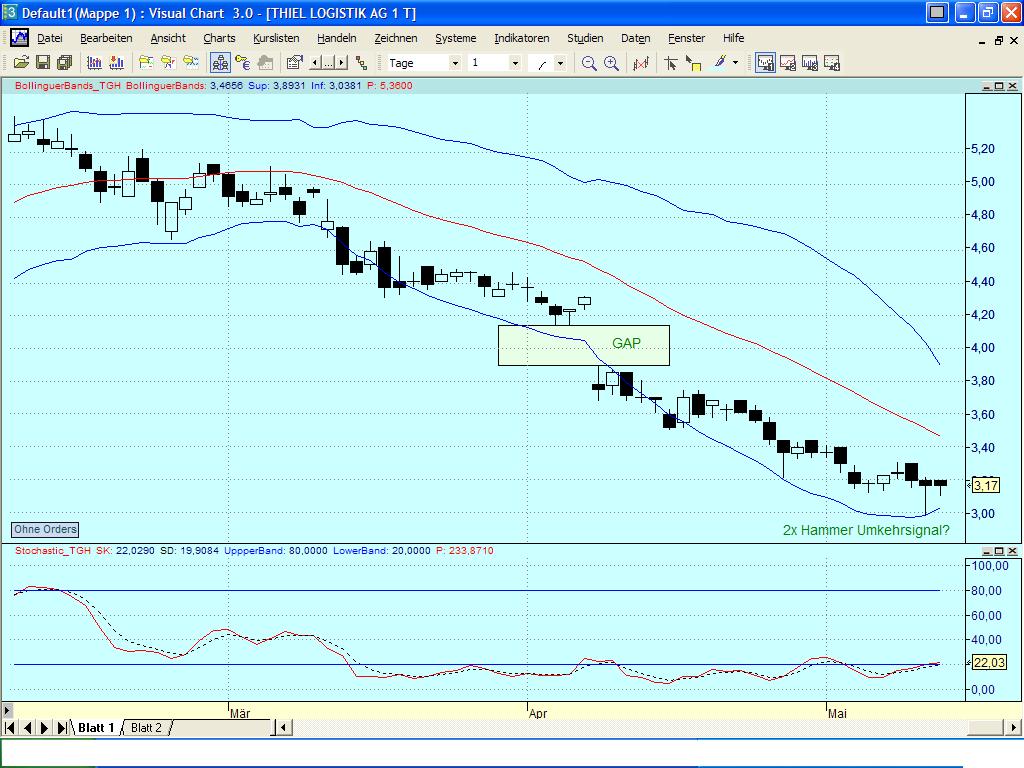
Task: Toggle the price axis label box showing 3,17
Action: [x=984, y=484]
